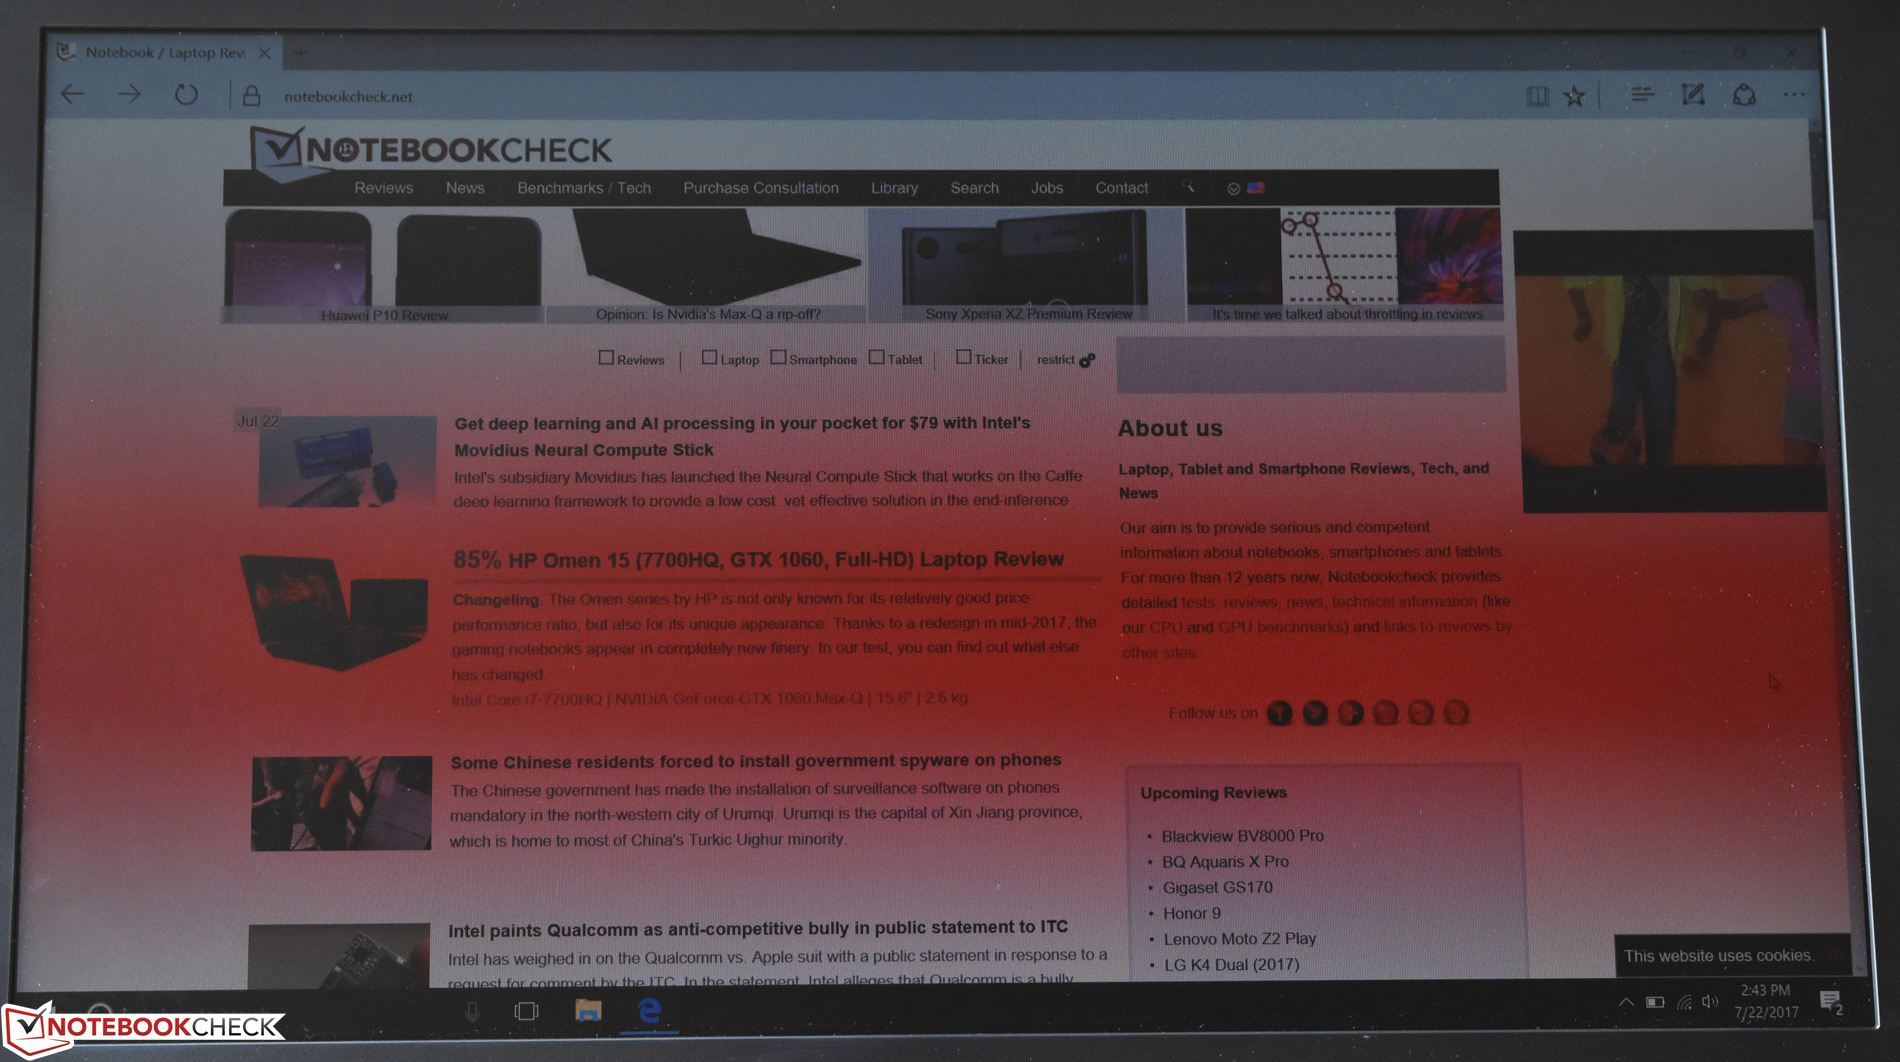Open Purchase Consultation menu
This screenshot has height=1062, width=1900.
point(761,188)
